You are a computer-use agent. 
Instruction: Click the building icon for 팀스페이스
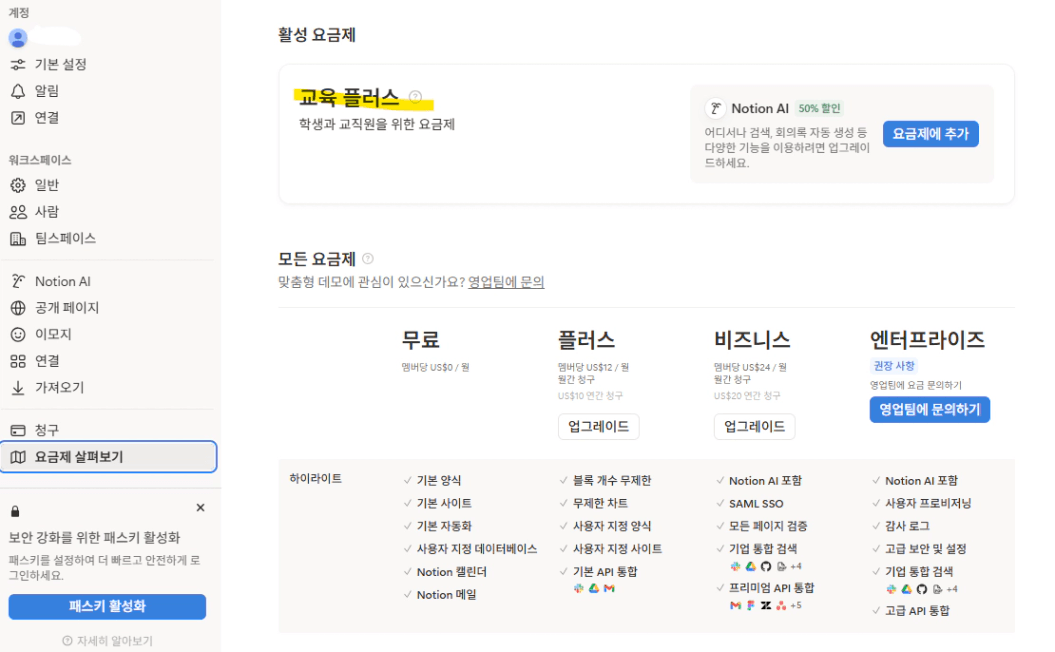click(x=18, y=238)
